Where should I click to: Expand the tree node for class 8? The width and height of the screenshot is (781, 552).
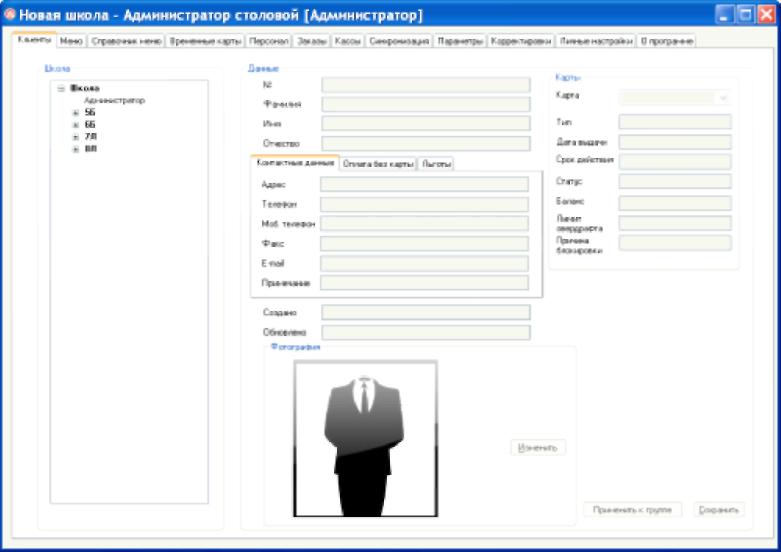pyautogui.click(x=76, y=149)
